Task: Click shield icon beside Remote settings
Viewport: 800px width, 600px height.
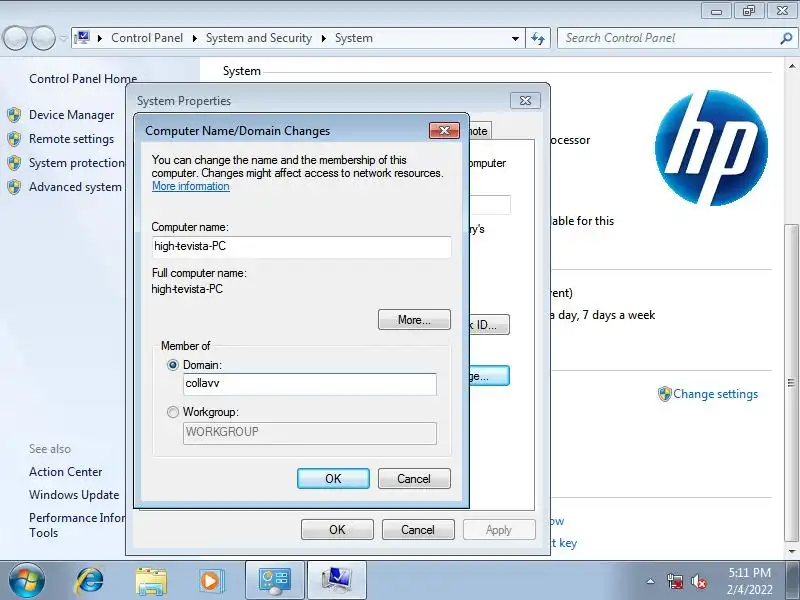Action: [x=14, y=139]
